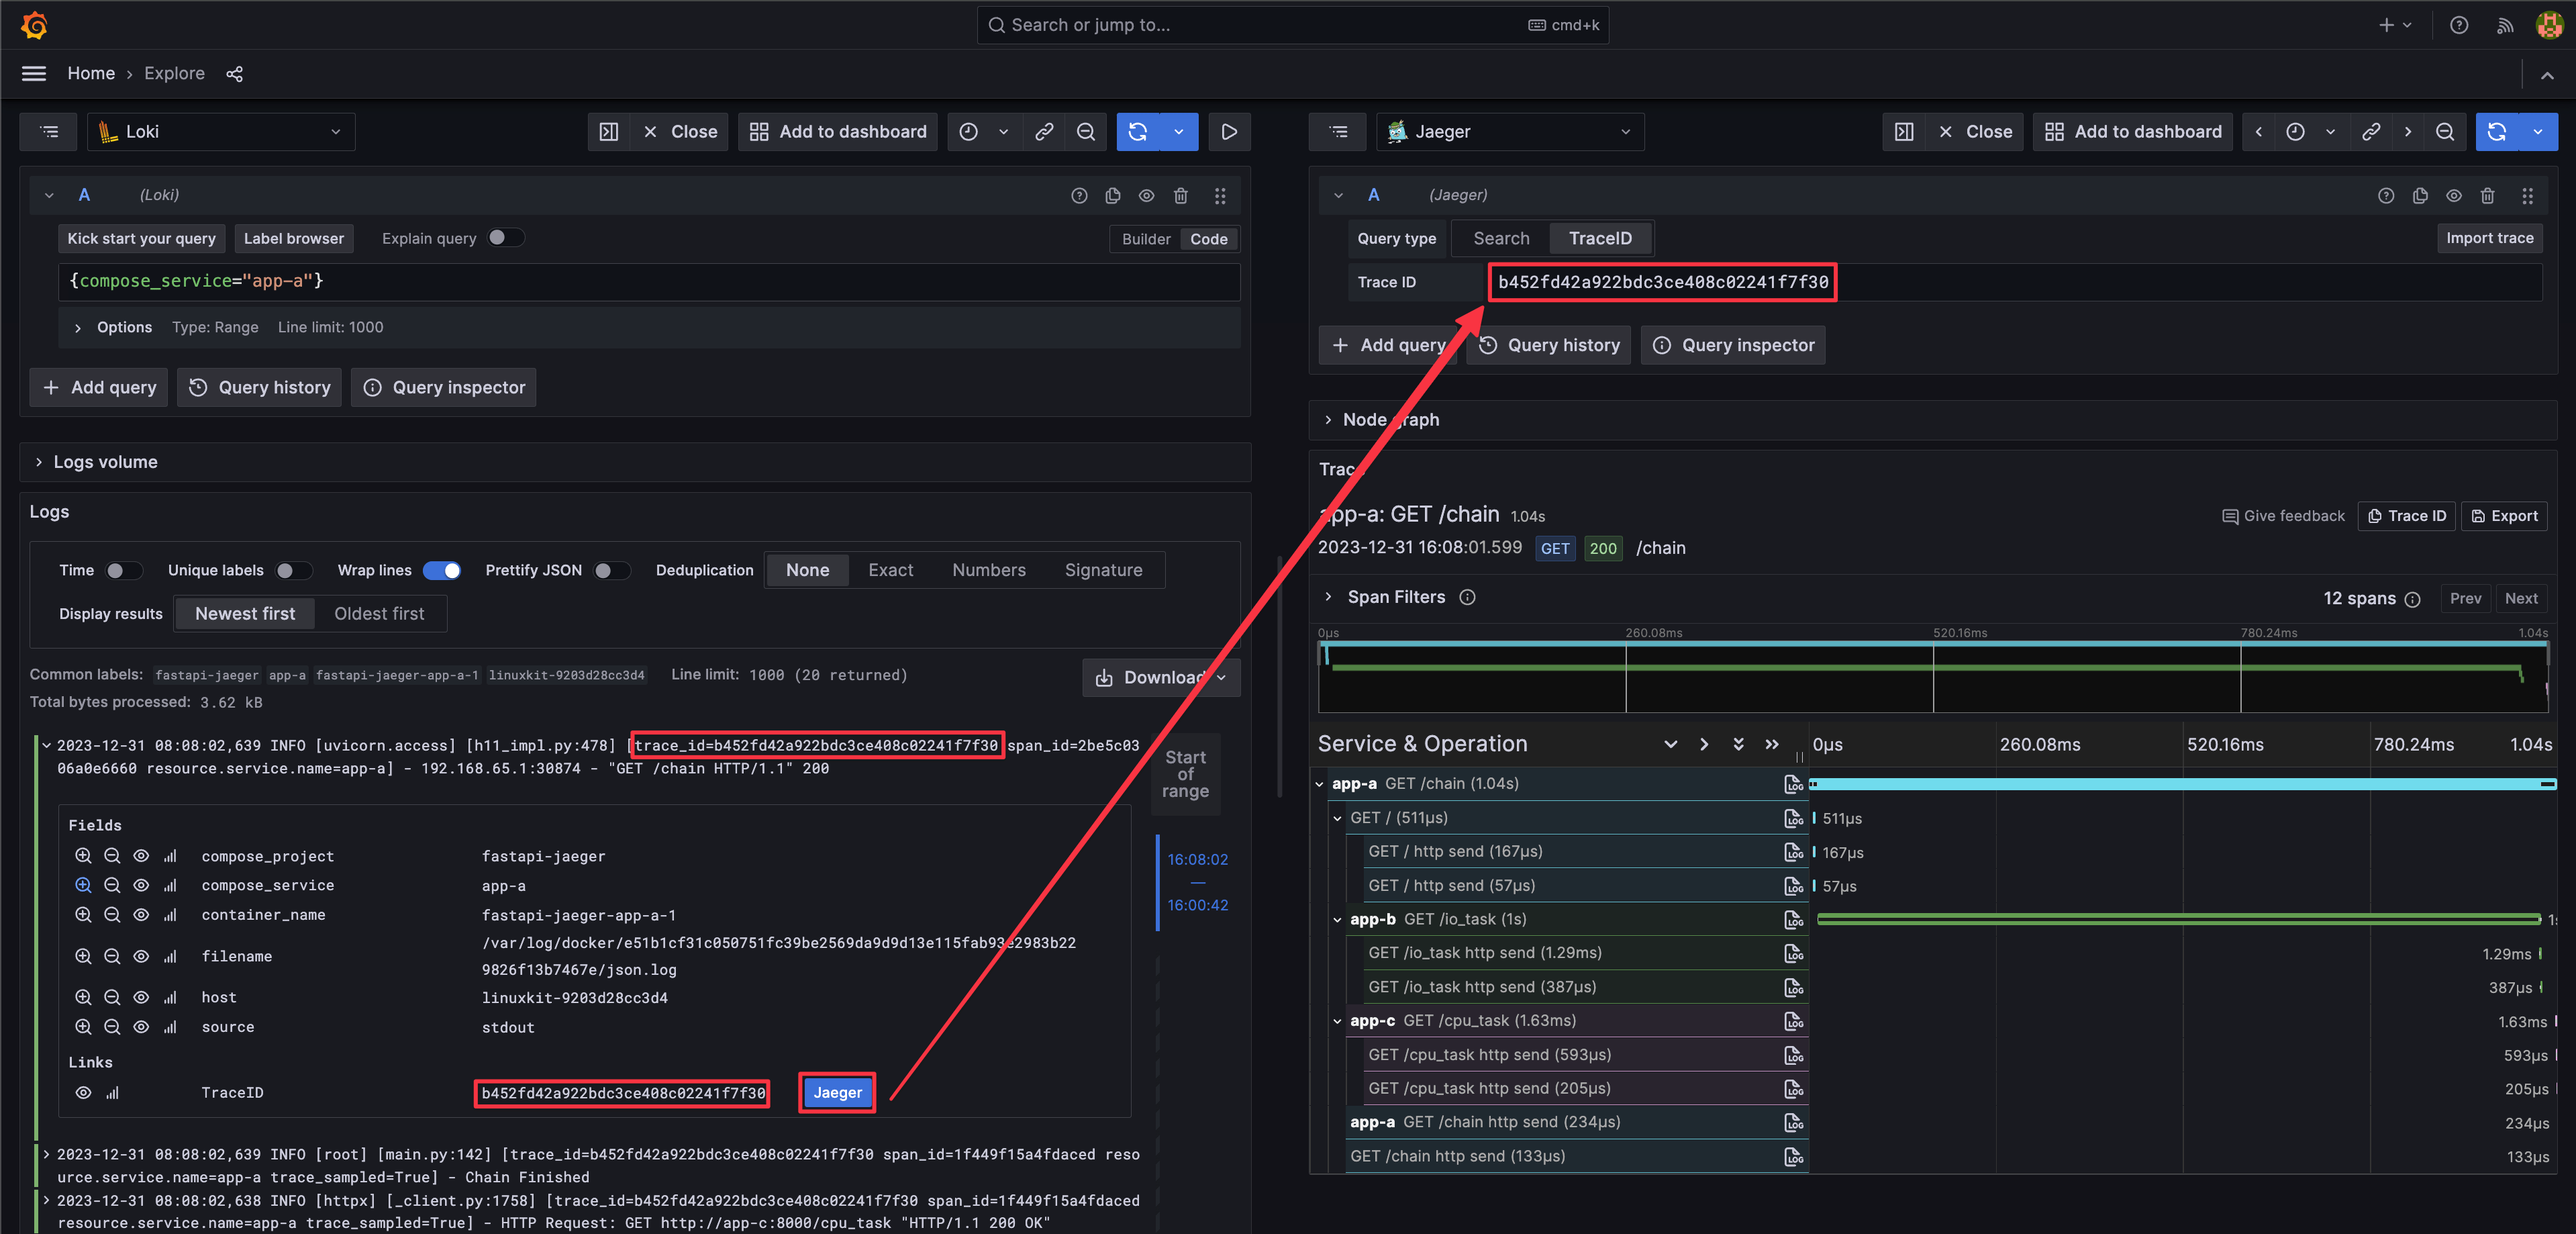
Task: Switch Query type to Search tab
Action: coord(1500,238)
